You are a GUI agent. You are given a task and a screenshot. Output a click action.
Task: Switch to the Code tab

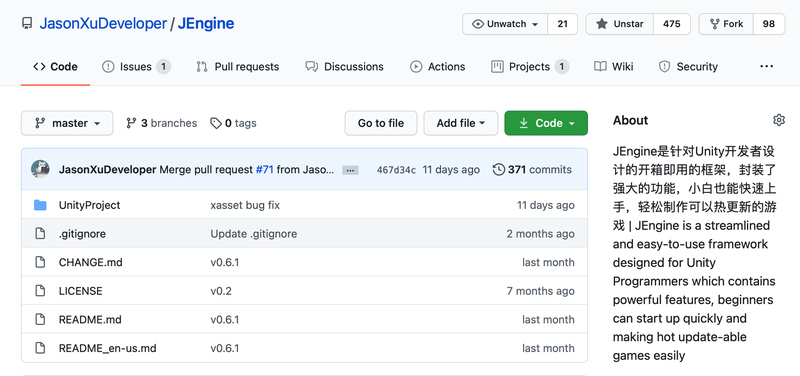pyautogui.click(x=55, y=67)
